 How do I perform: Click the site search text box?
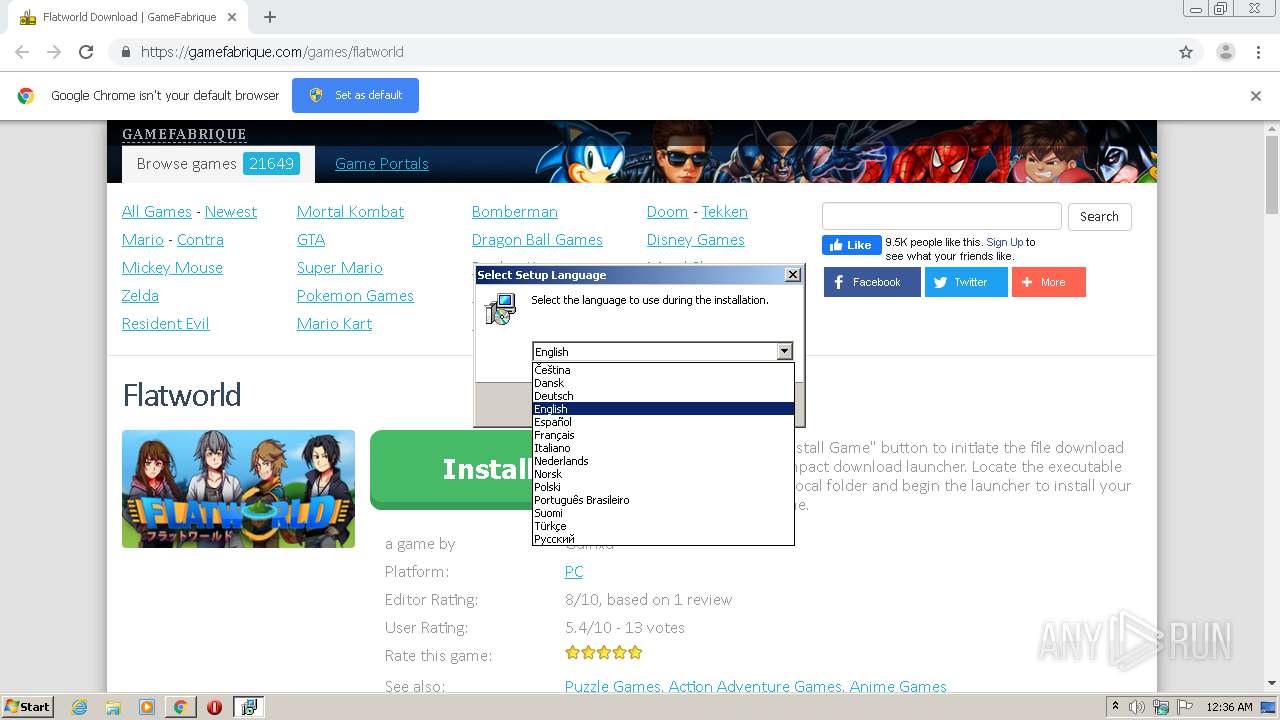click(941, 216)
